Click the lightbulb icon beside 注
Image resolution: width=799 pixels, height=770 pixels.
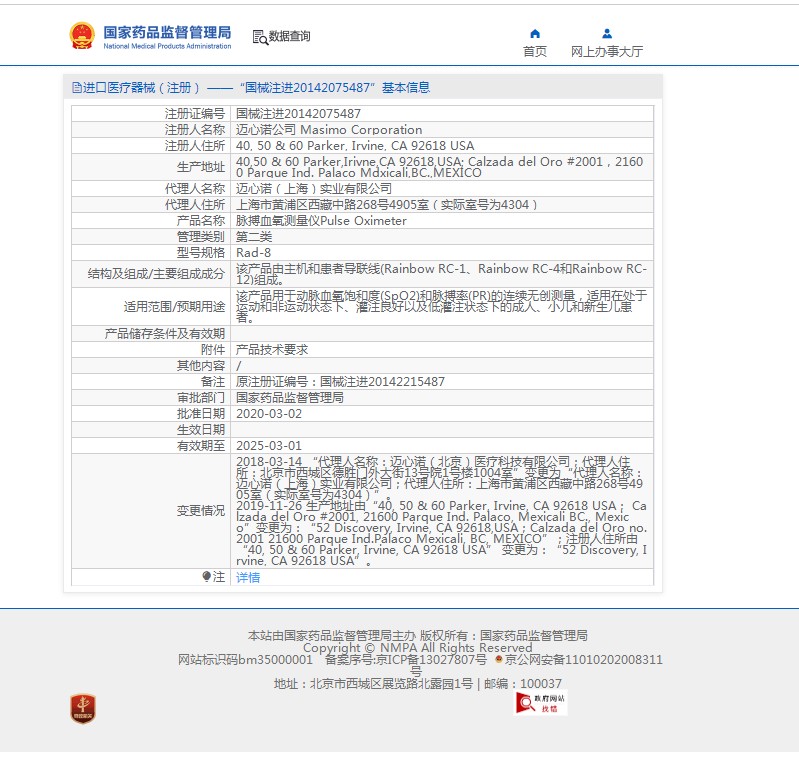(206, 576)
